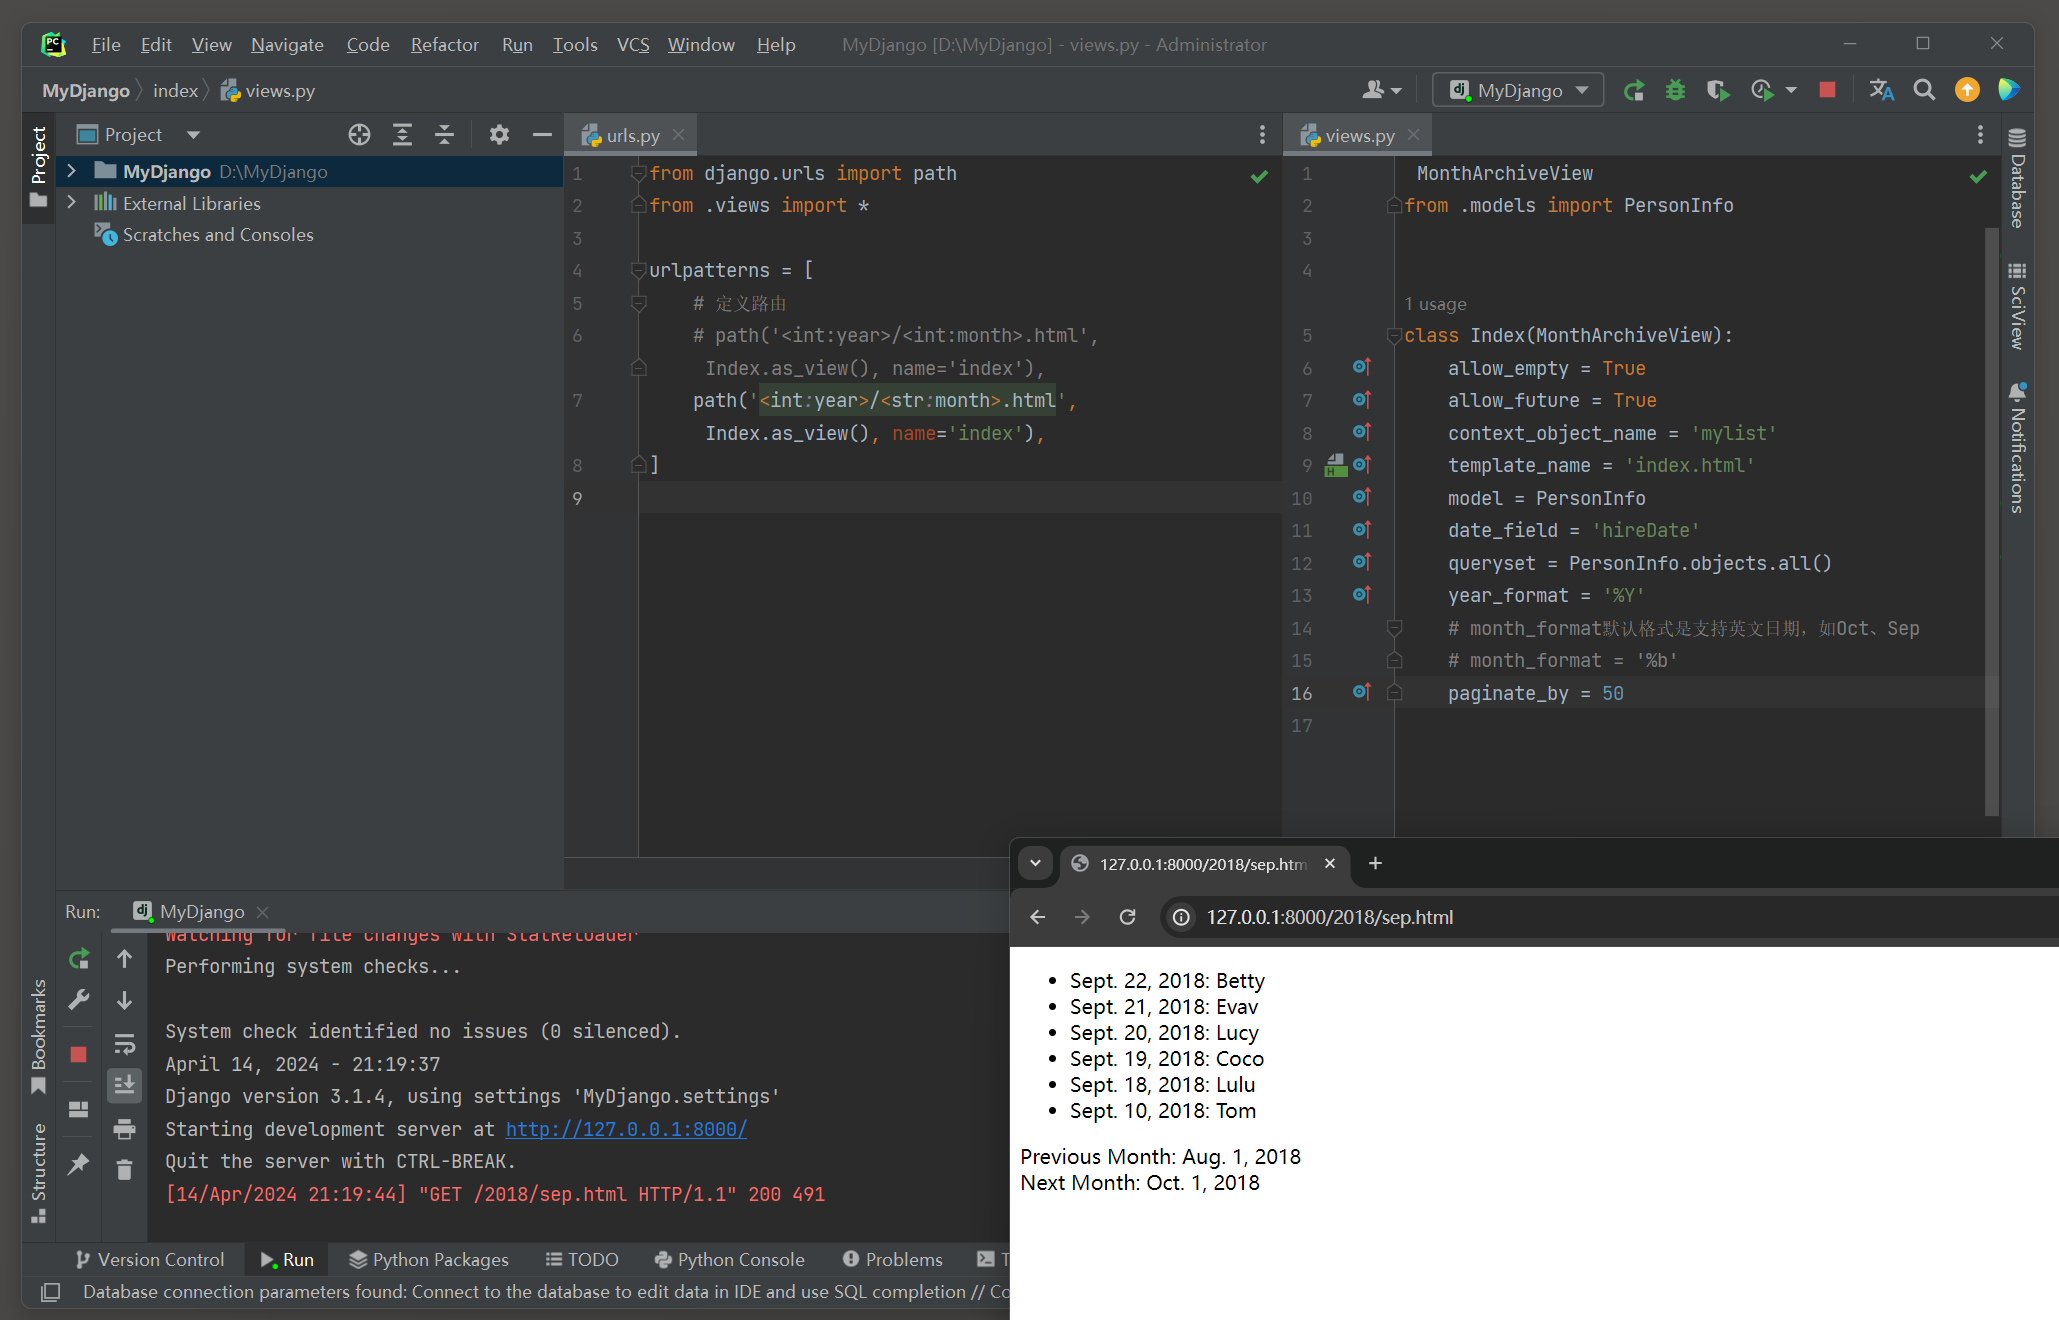Open views.py editor tab options menu
2059x1320 pixels.
(x=1980, y=135)
